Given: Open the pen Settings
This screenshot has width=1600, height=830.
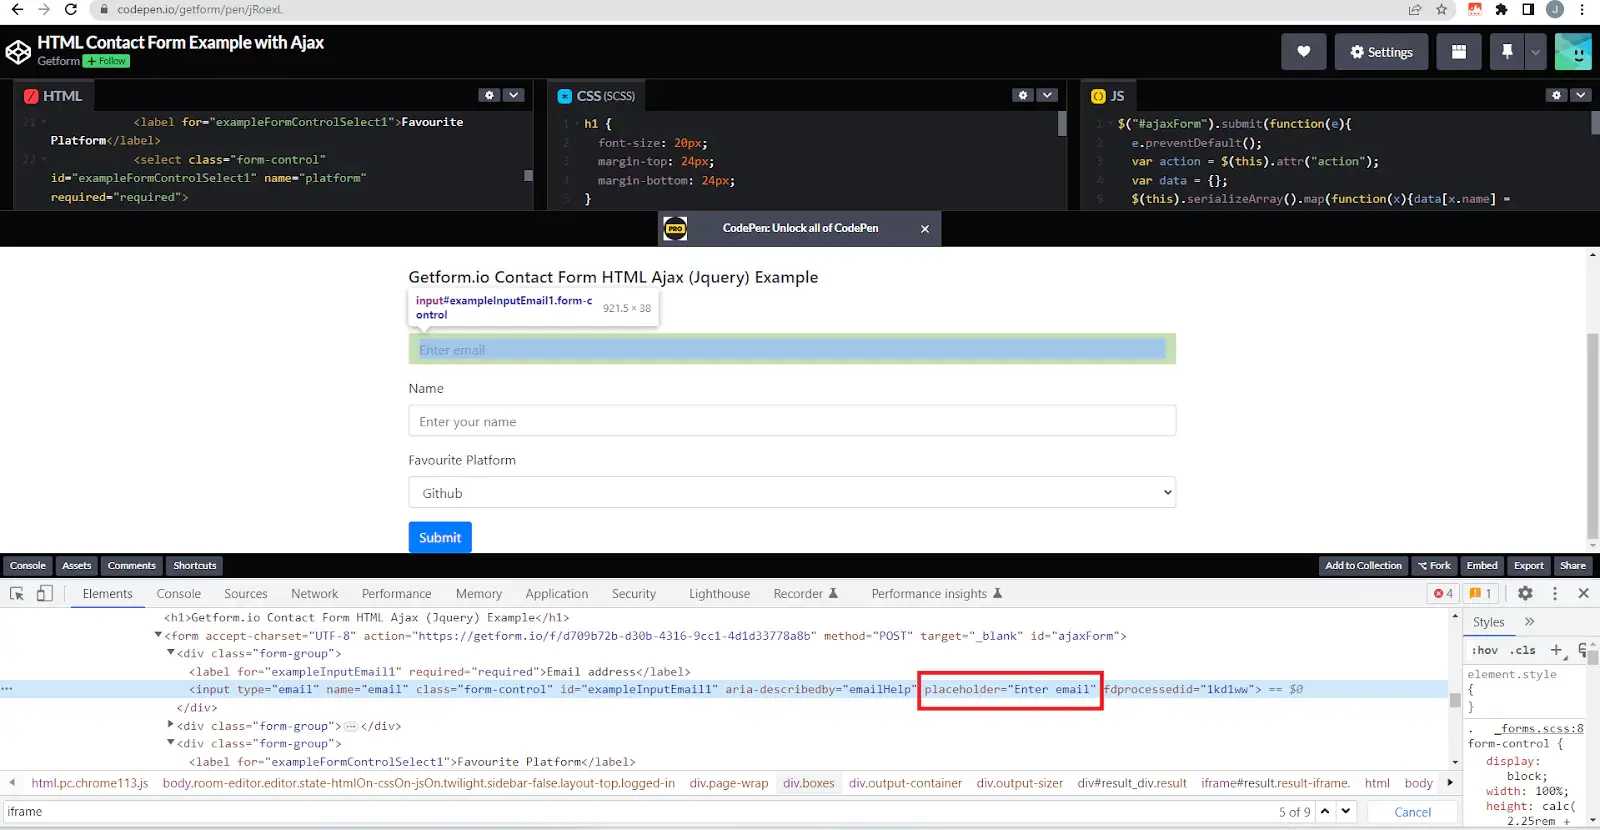Looking at the screenshot, I should (x=1382, y=52).
